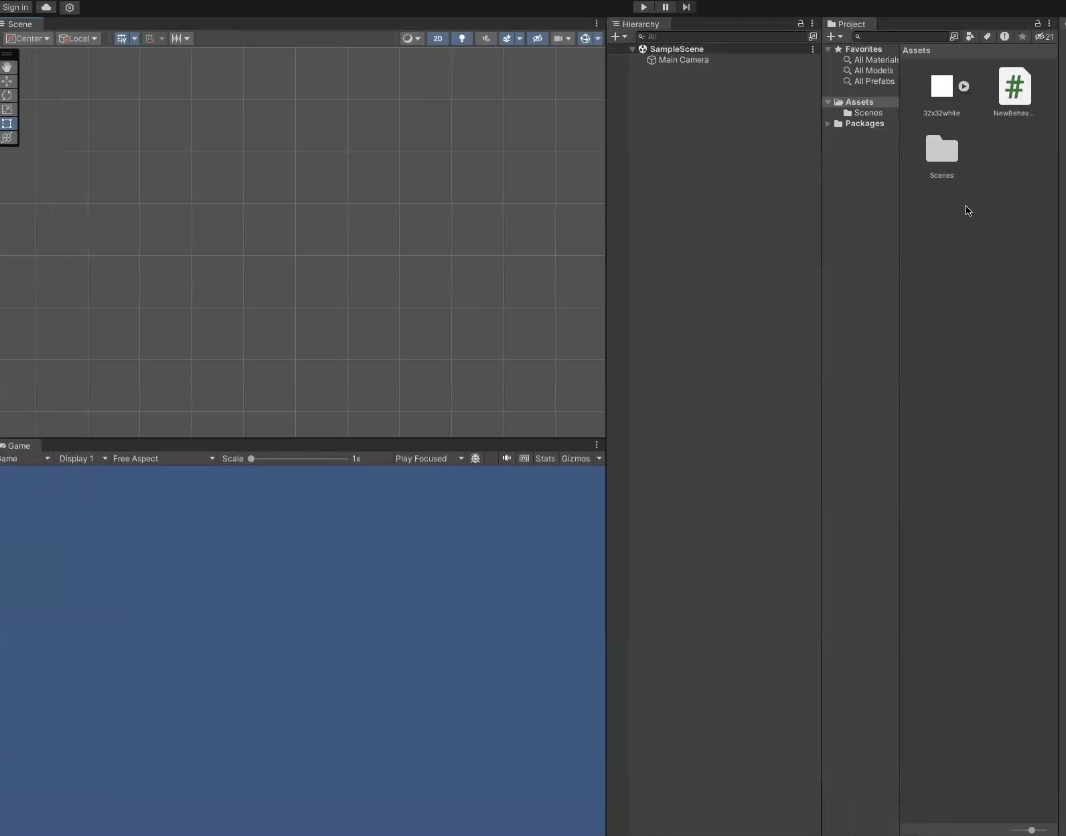Open the Free Aspect dropdown

[x=163, y=459]
